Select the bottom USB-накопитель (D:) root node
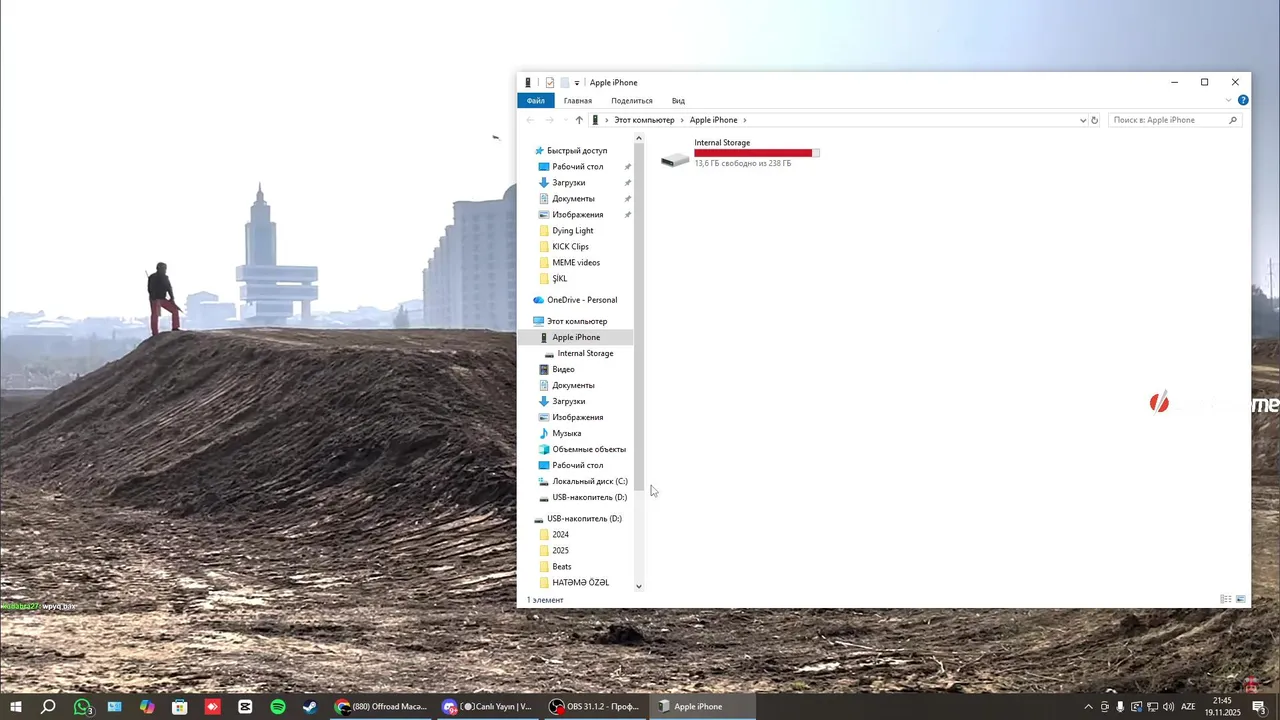Viewport: 1280px width, 720px height. point(584,519)
